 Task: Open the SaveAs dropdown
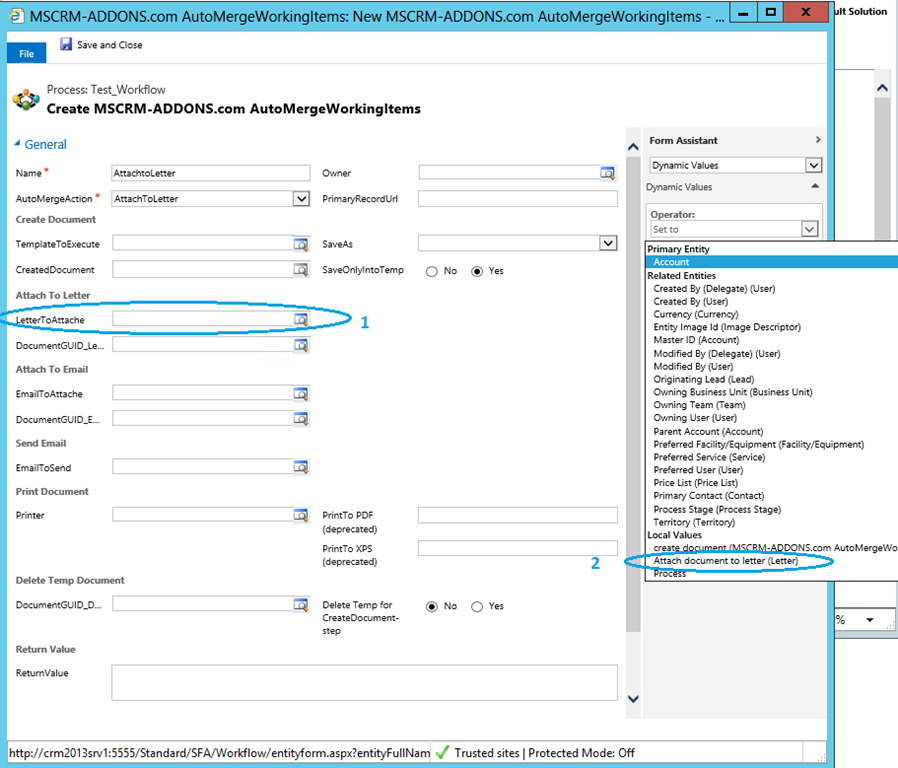[608, 243]
